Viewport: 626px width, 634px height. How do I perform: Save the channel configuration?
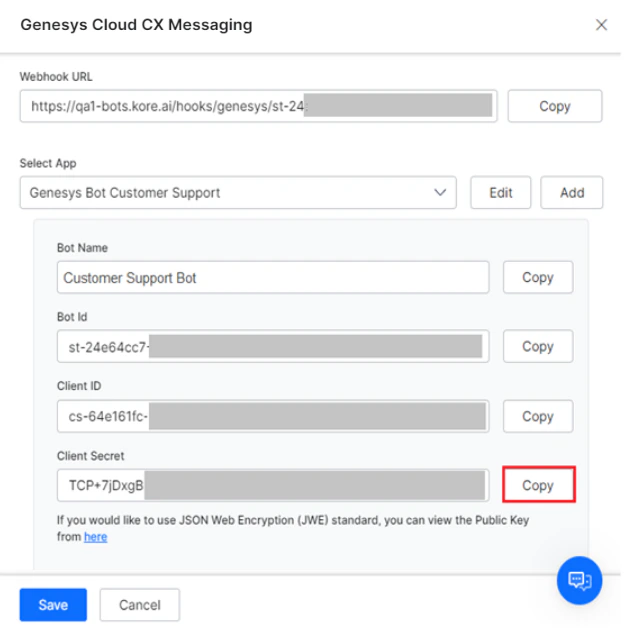click(x=53, y=605)
